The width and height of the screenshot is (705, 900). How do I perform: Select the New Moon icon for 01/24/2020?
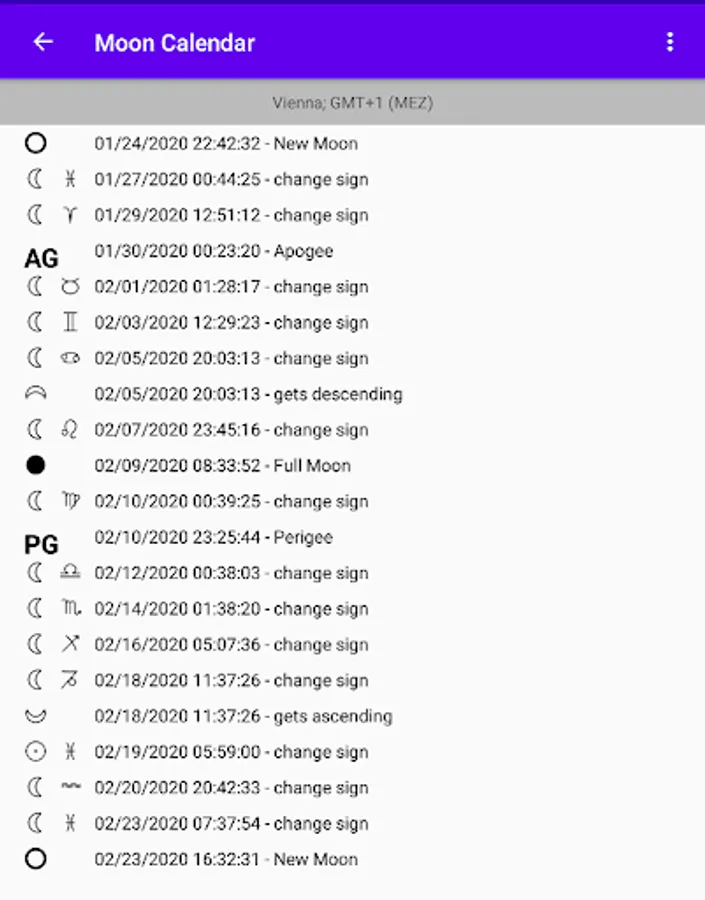(36, 143)
